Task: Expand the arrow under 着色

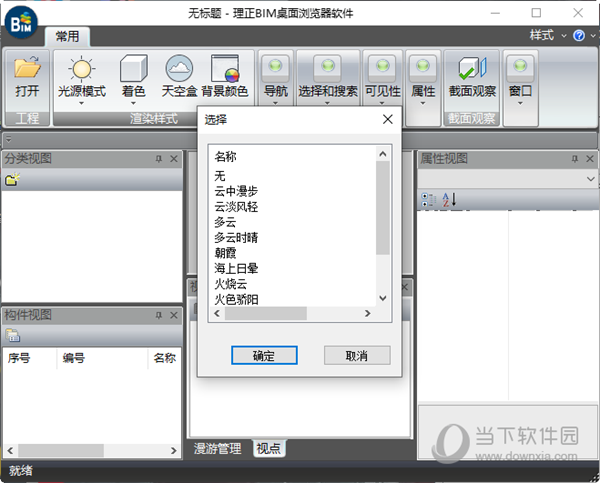Action: point(133,103)
